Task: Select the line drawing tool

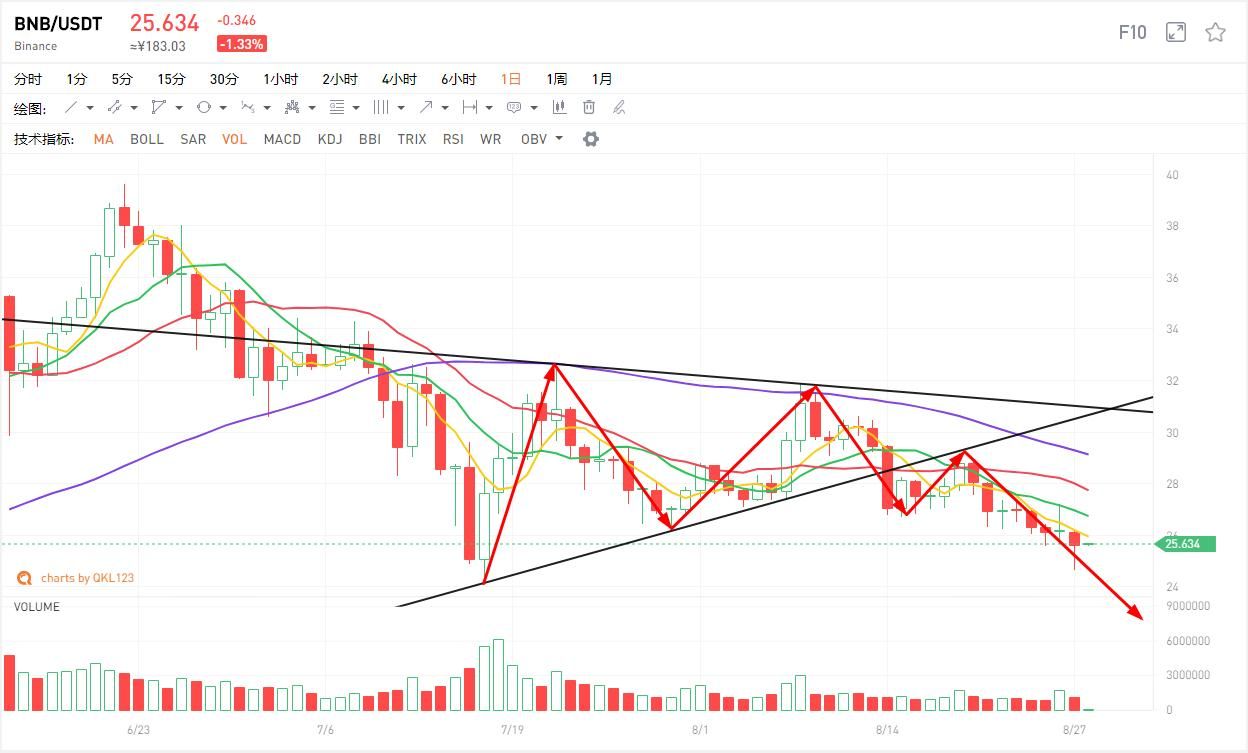Action: coord(71,107)
